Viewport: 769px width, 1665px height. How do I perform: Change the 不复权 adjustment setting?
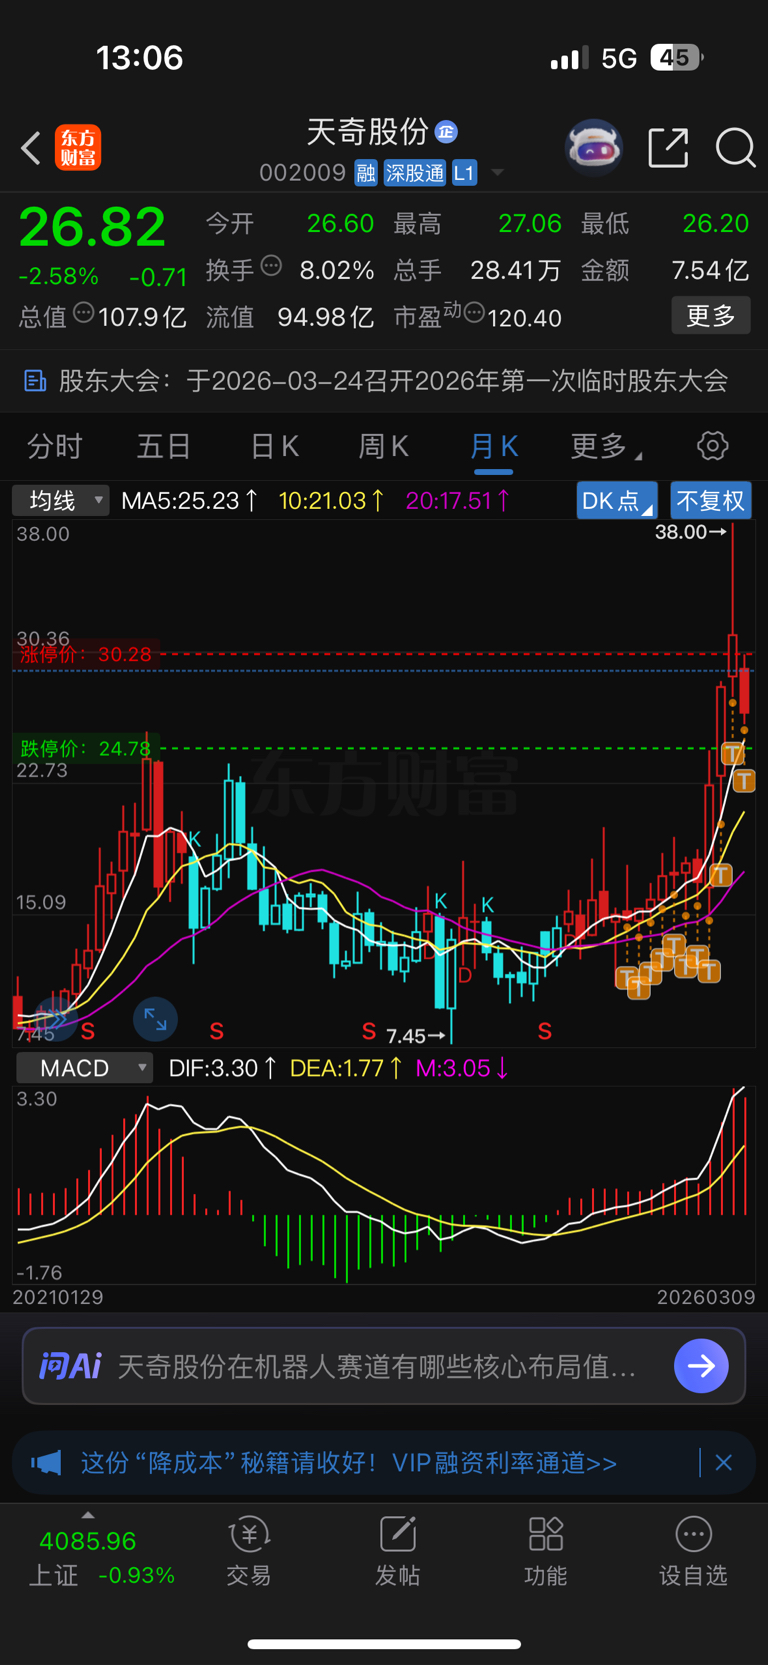[710, 500]
